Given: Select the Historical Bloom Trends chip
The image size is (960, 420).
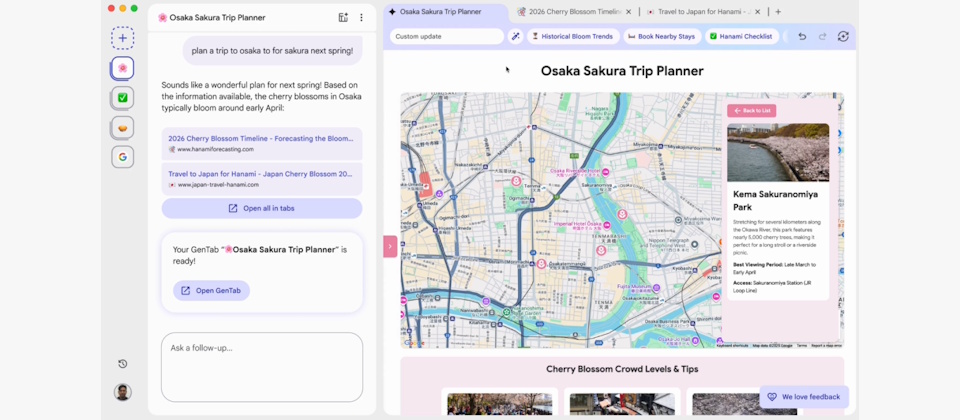Looking at the screenshot, I should (x=572, y=36).
